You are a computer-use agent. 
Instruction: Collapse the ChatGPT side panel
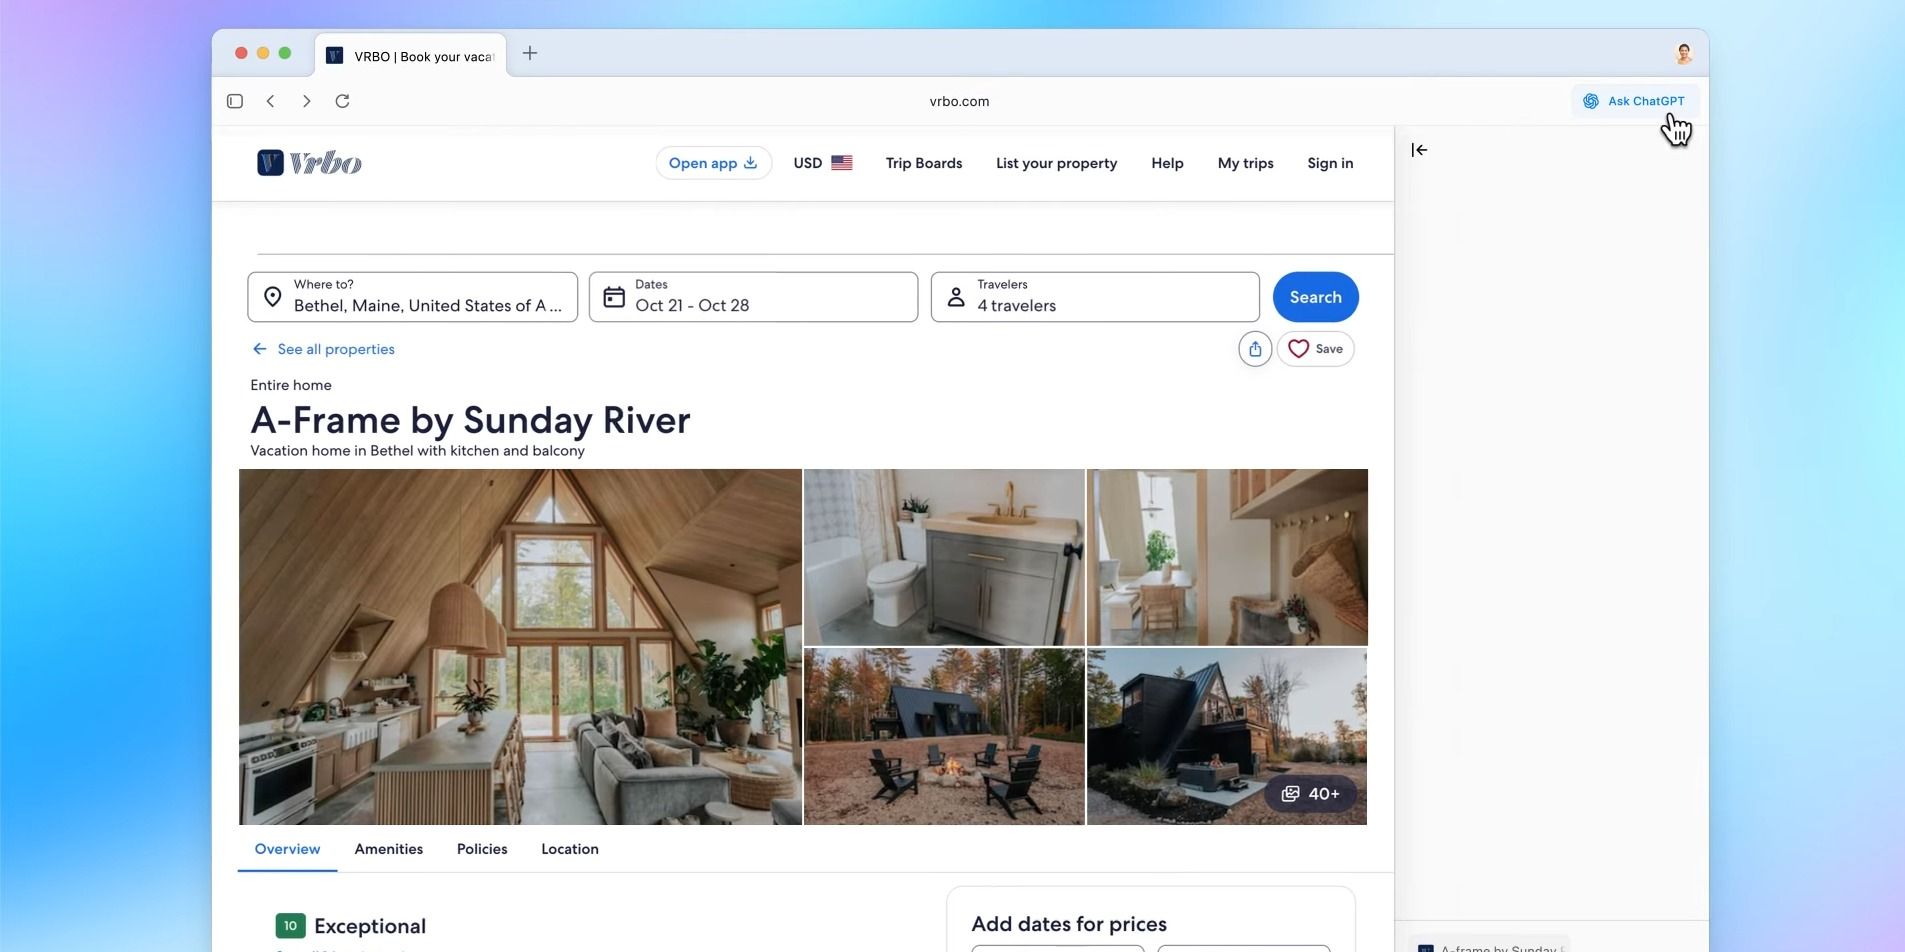(1419, 150)
